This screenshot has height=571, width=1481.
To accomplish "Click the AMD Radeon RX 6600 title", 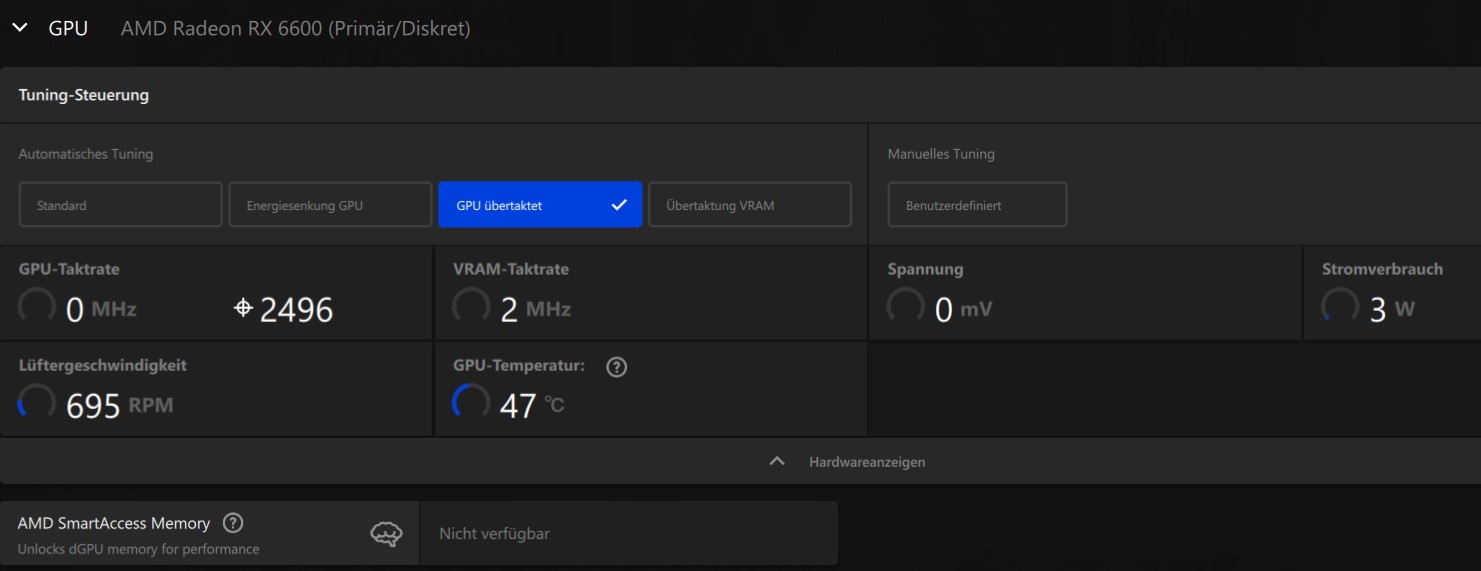I will (295, 29).
